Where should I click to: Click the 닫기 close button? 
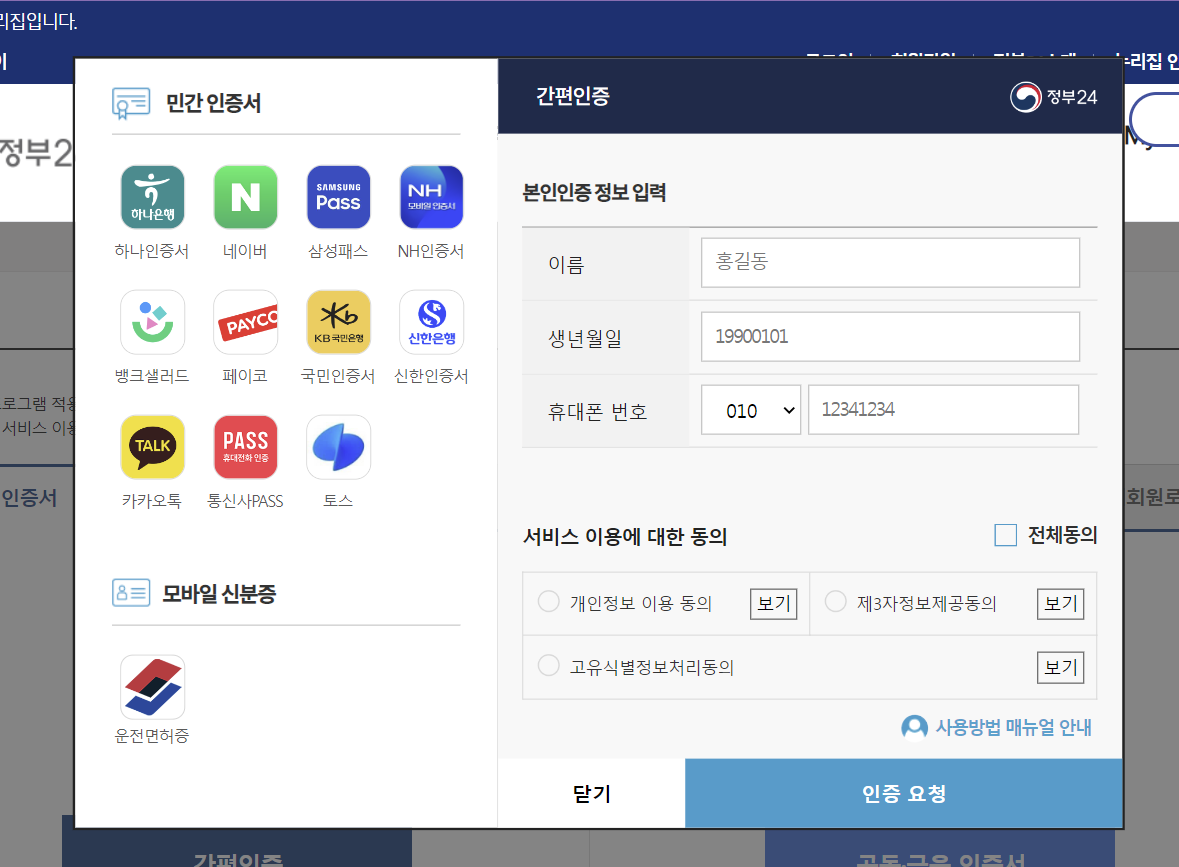tap(592, 793)
